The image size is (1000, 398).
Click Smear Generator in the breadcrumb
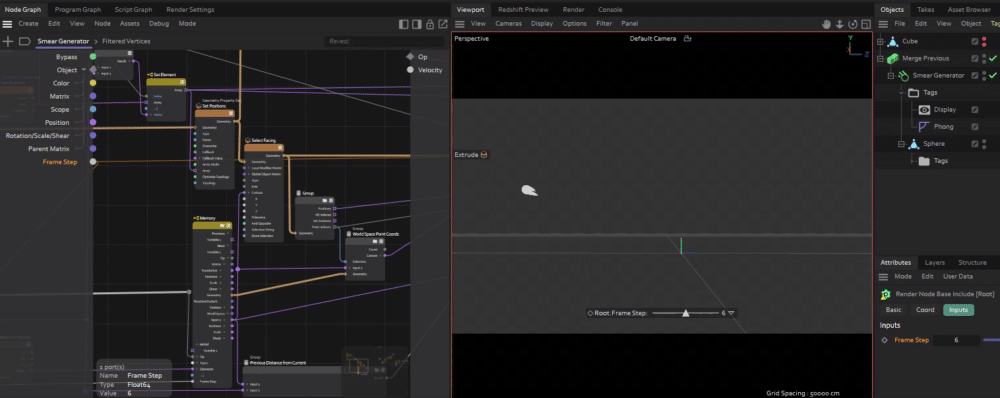(63, 41)
